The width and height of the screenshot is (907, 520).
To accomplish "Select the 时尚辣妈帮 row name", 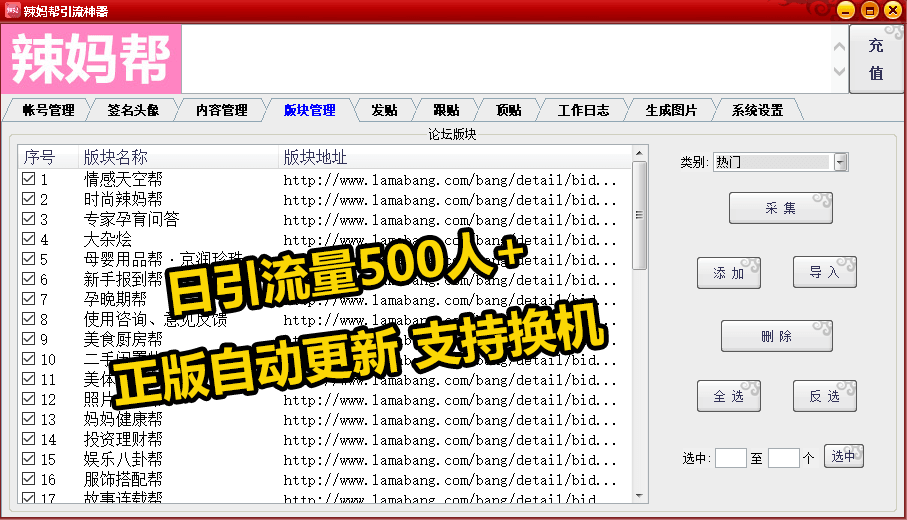I will tap(123, 199).
